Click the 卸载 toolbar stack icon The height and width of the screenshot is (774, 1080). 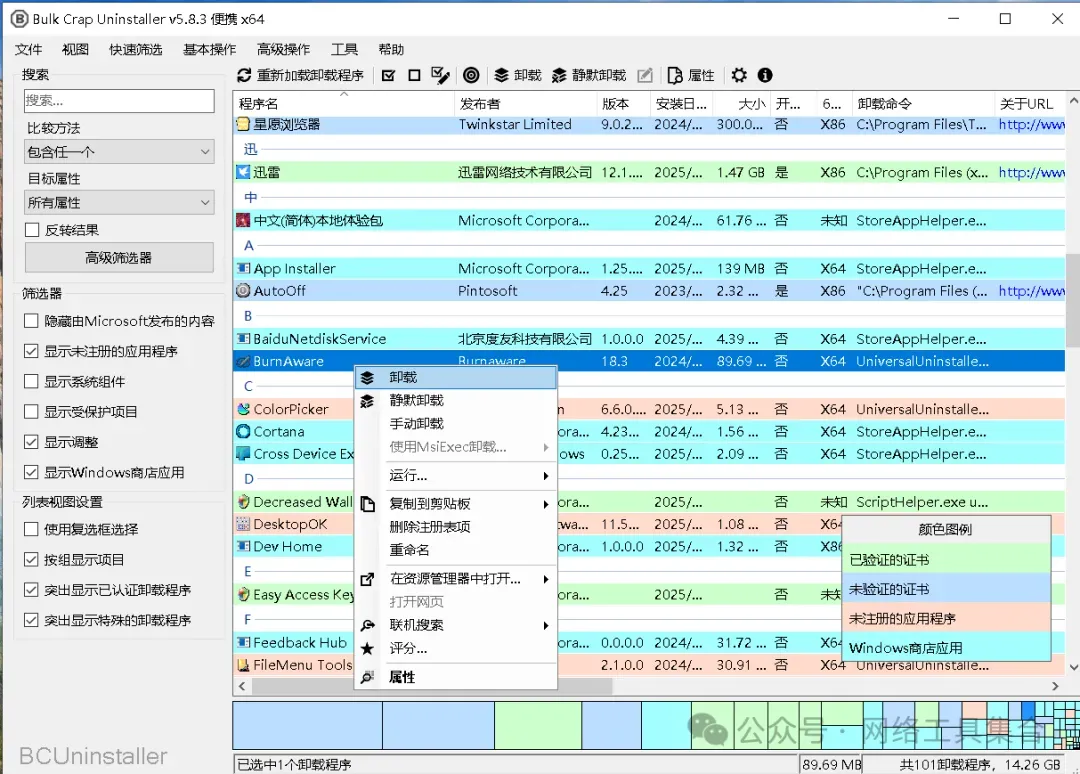click(x=501, y=75)
